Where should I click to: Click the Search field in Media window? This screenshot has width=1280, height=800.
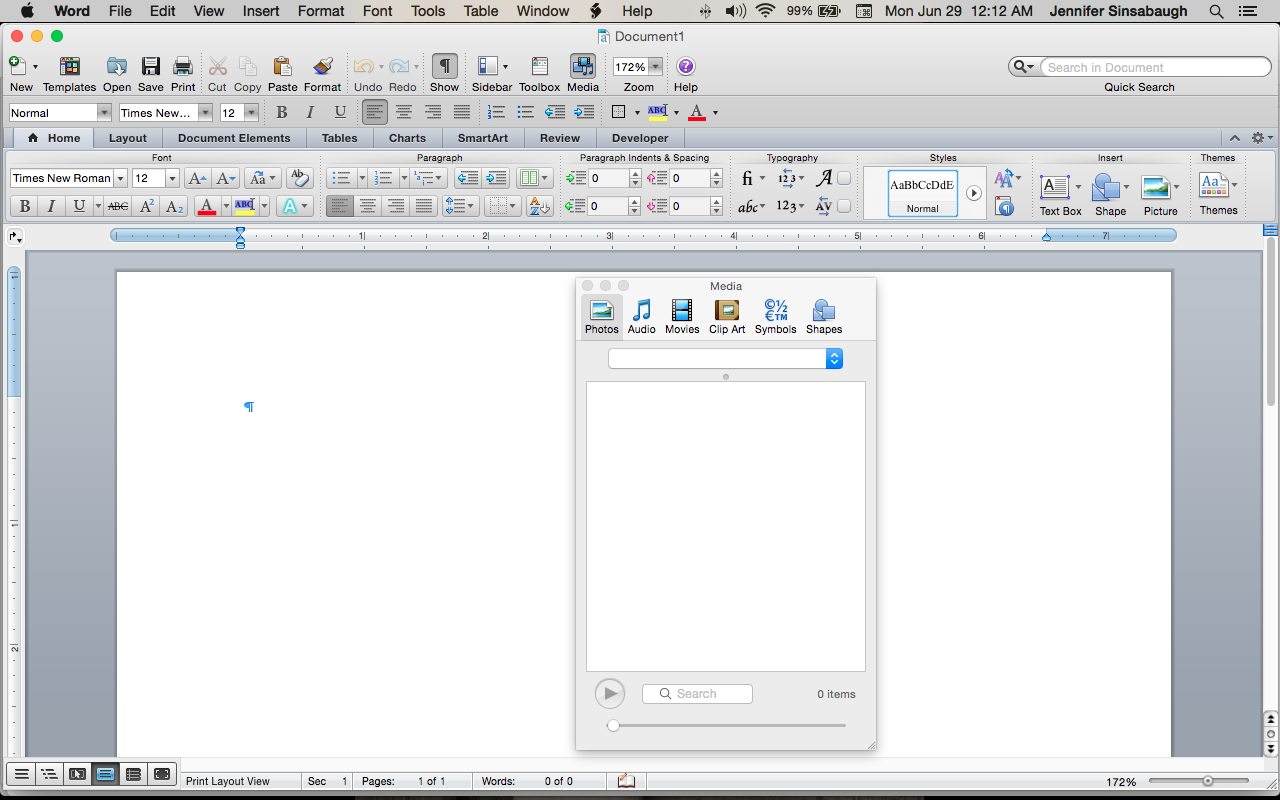697,694
